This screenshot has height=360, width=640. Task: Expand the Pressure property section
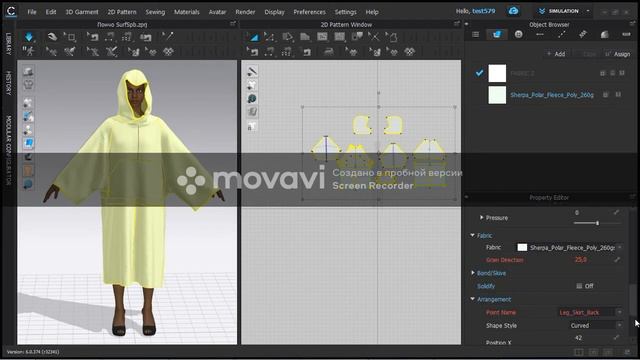(482, 218)
